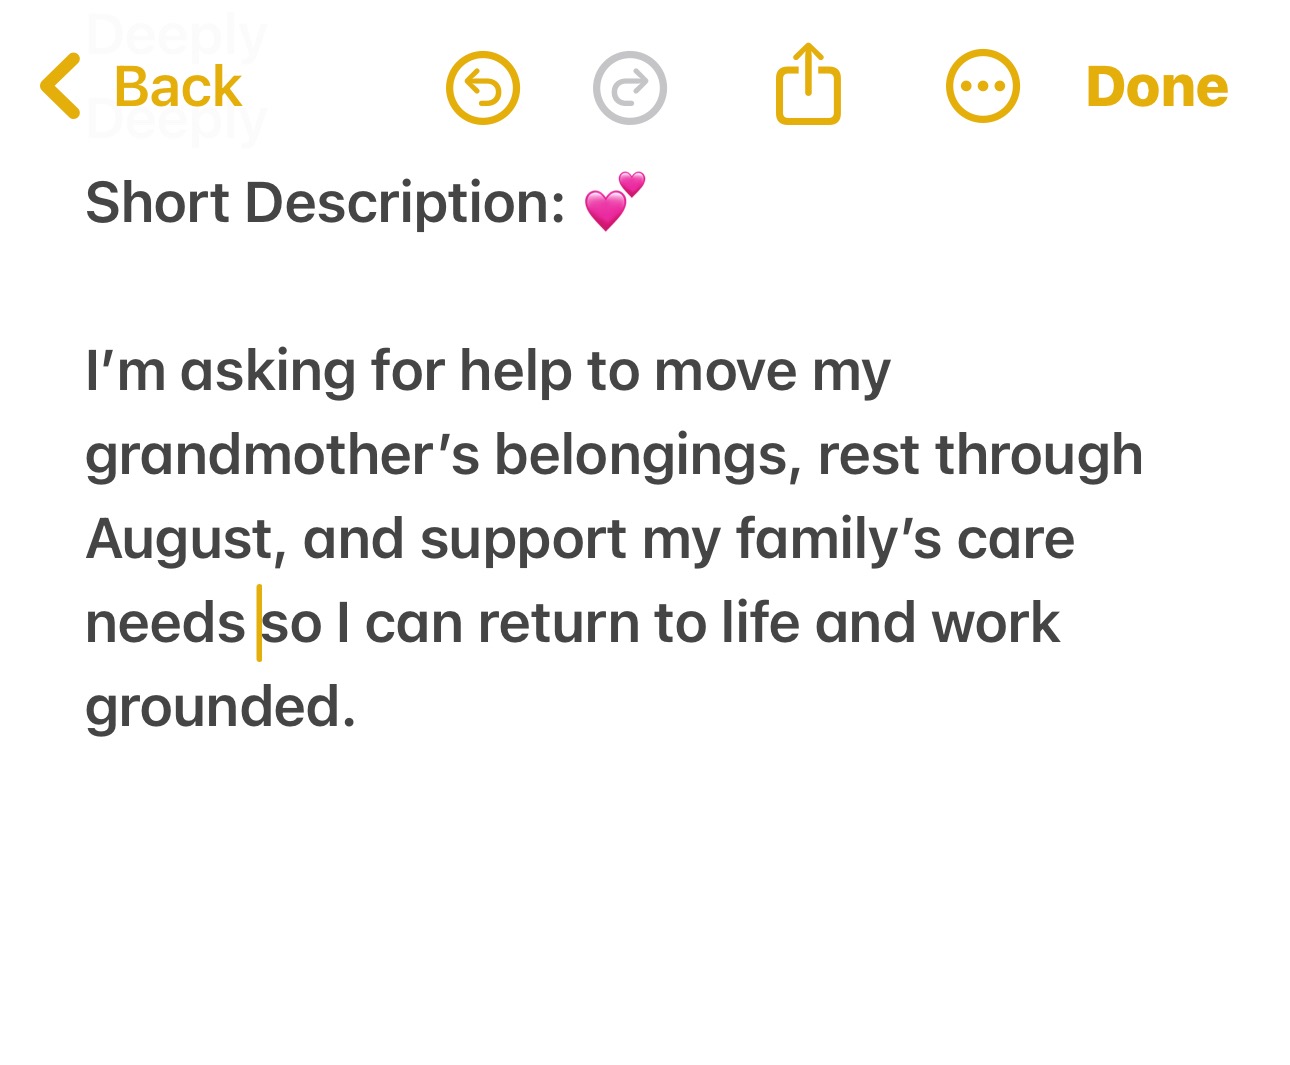1290x1065 pixels.
Task: Click the word 'return' in the note
Action: 558,623
